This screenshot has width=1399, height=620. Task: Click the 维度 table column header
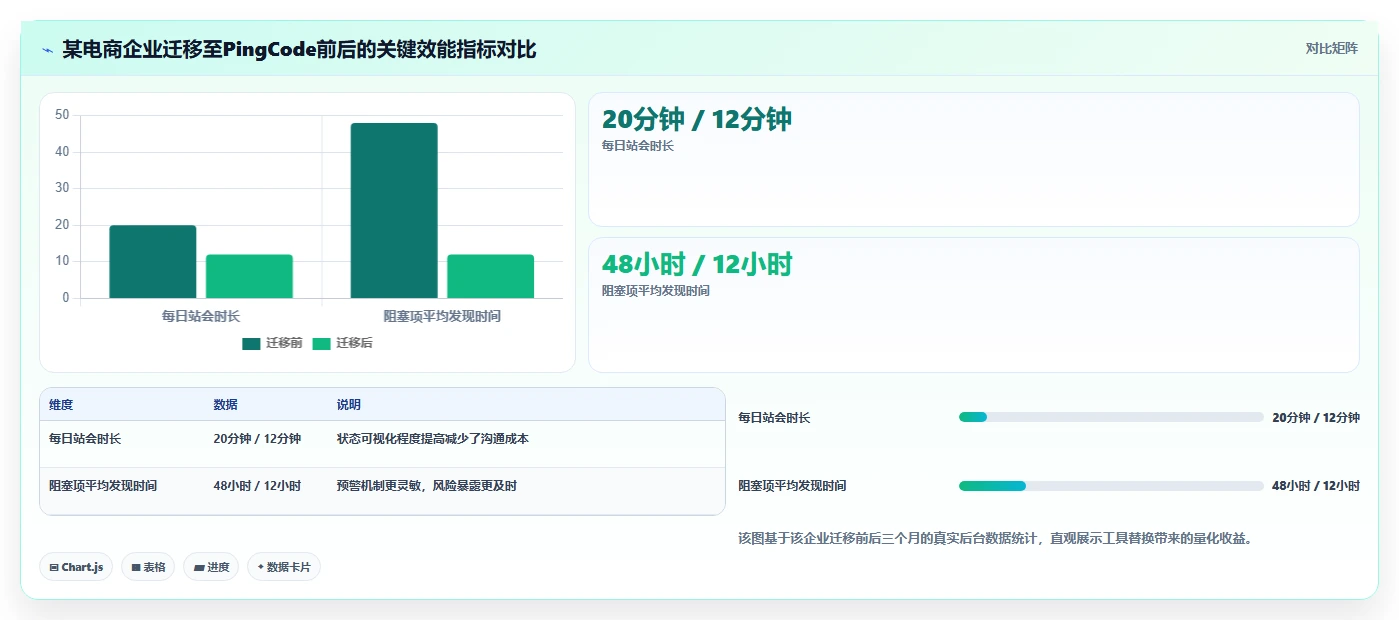pyautogui.click(x=61, y=405)
